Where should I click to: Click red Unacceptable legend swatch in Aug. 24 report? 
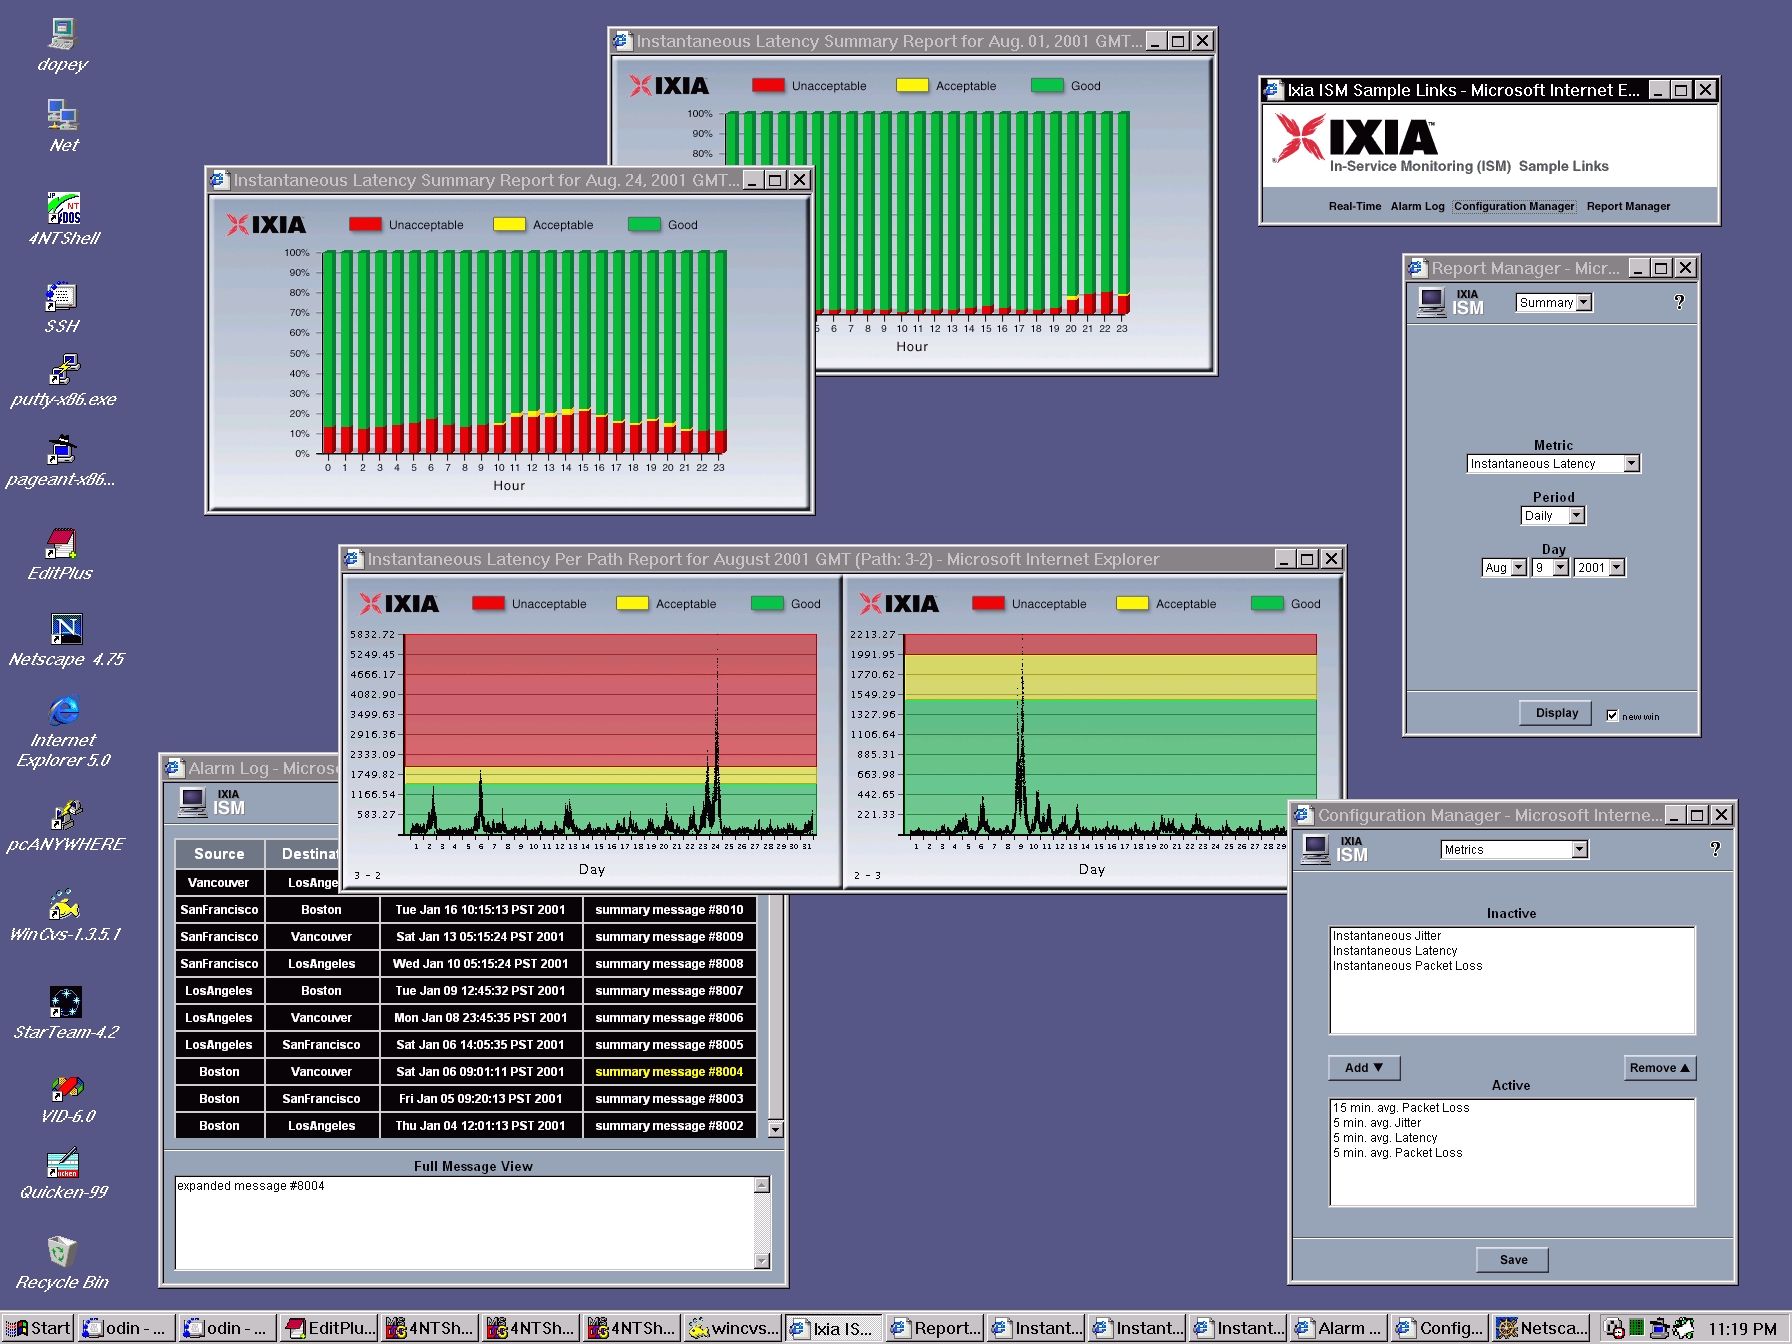coord(365,224)
